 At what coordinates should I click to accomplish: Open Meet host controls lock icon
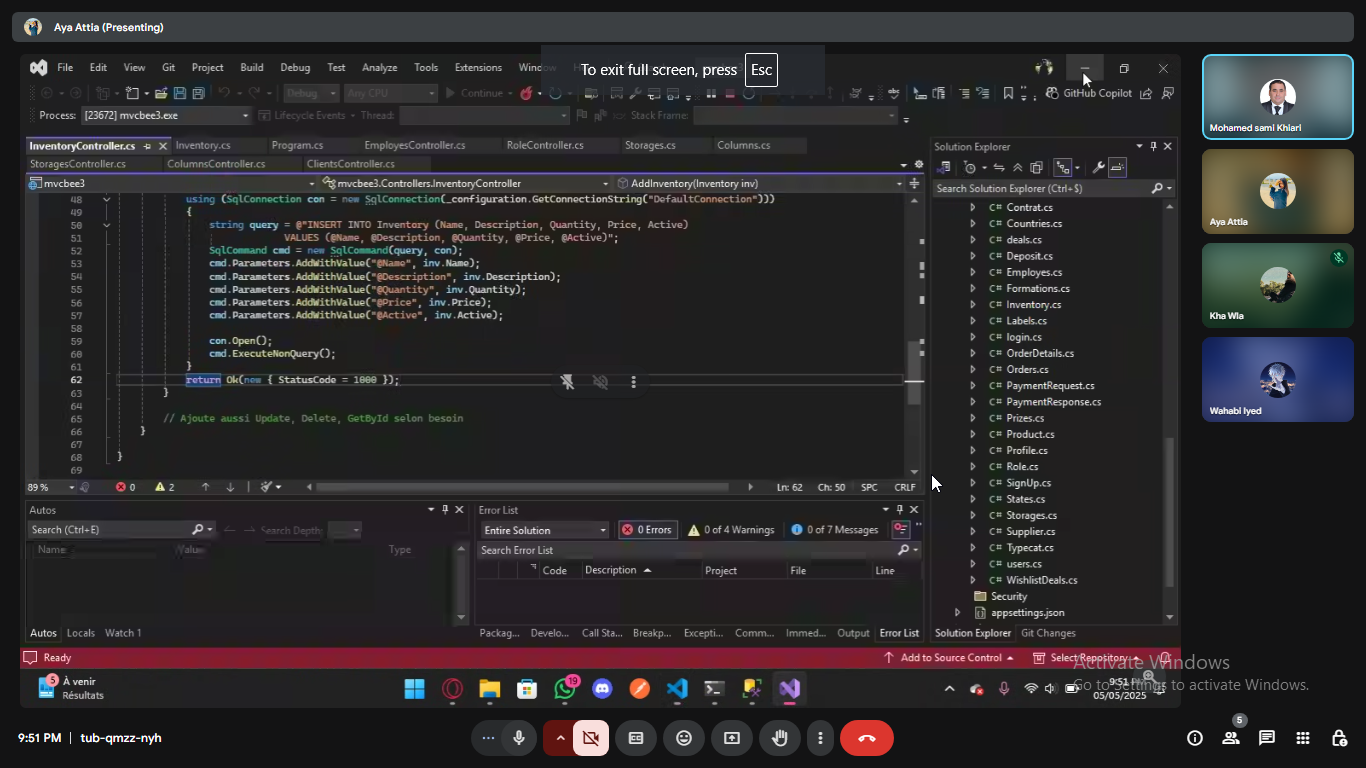click(1339, 738)
